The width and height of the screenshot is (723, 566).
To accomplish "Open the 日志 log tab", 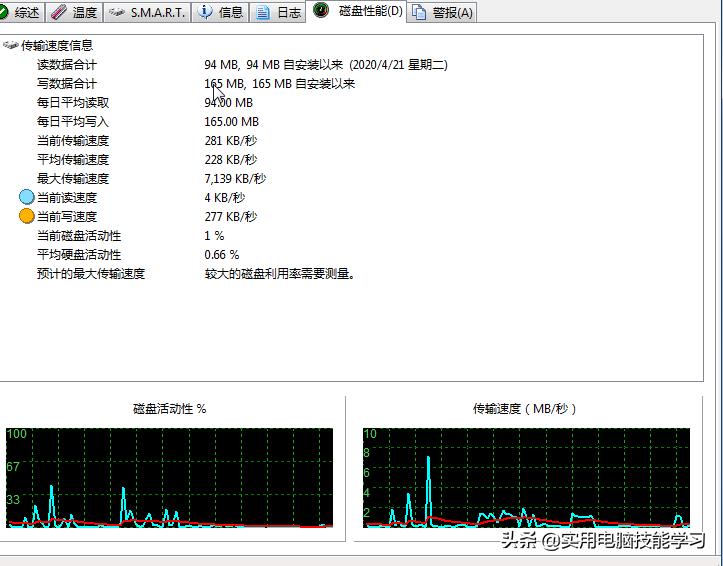I will point(278,12).
